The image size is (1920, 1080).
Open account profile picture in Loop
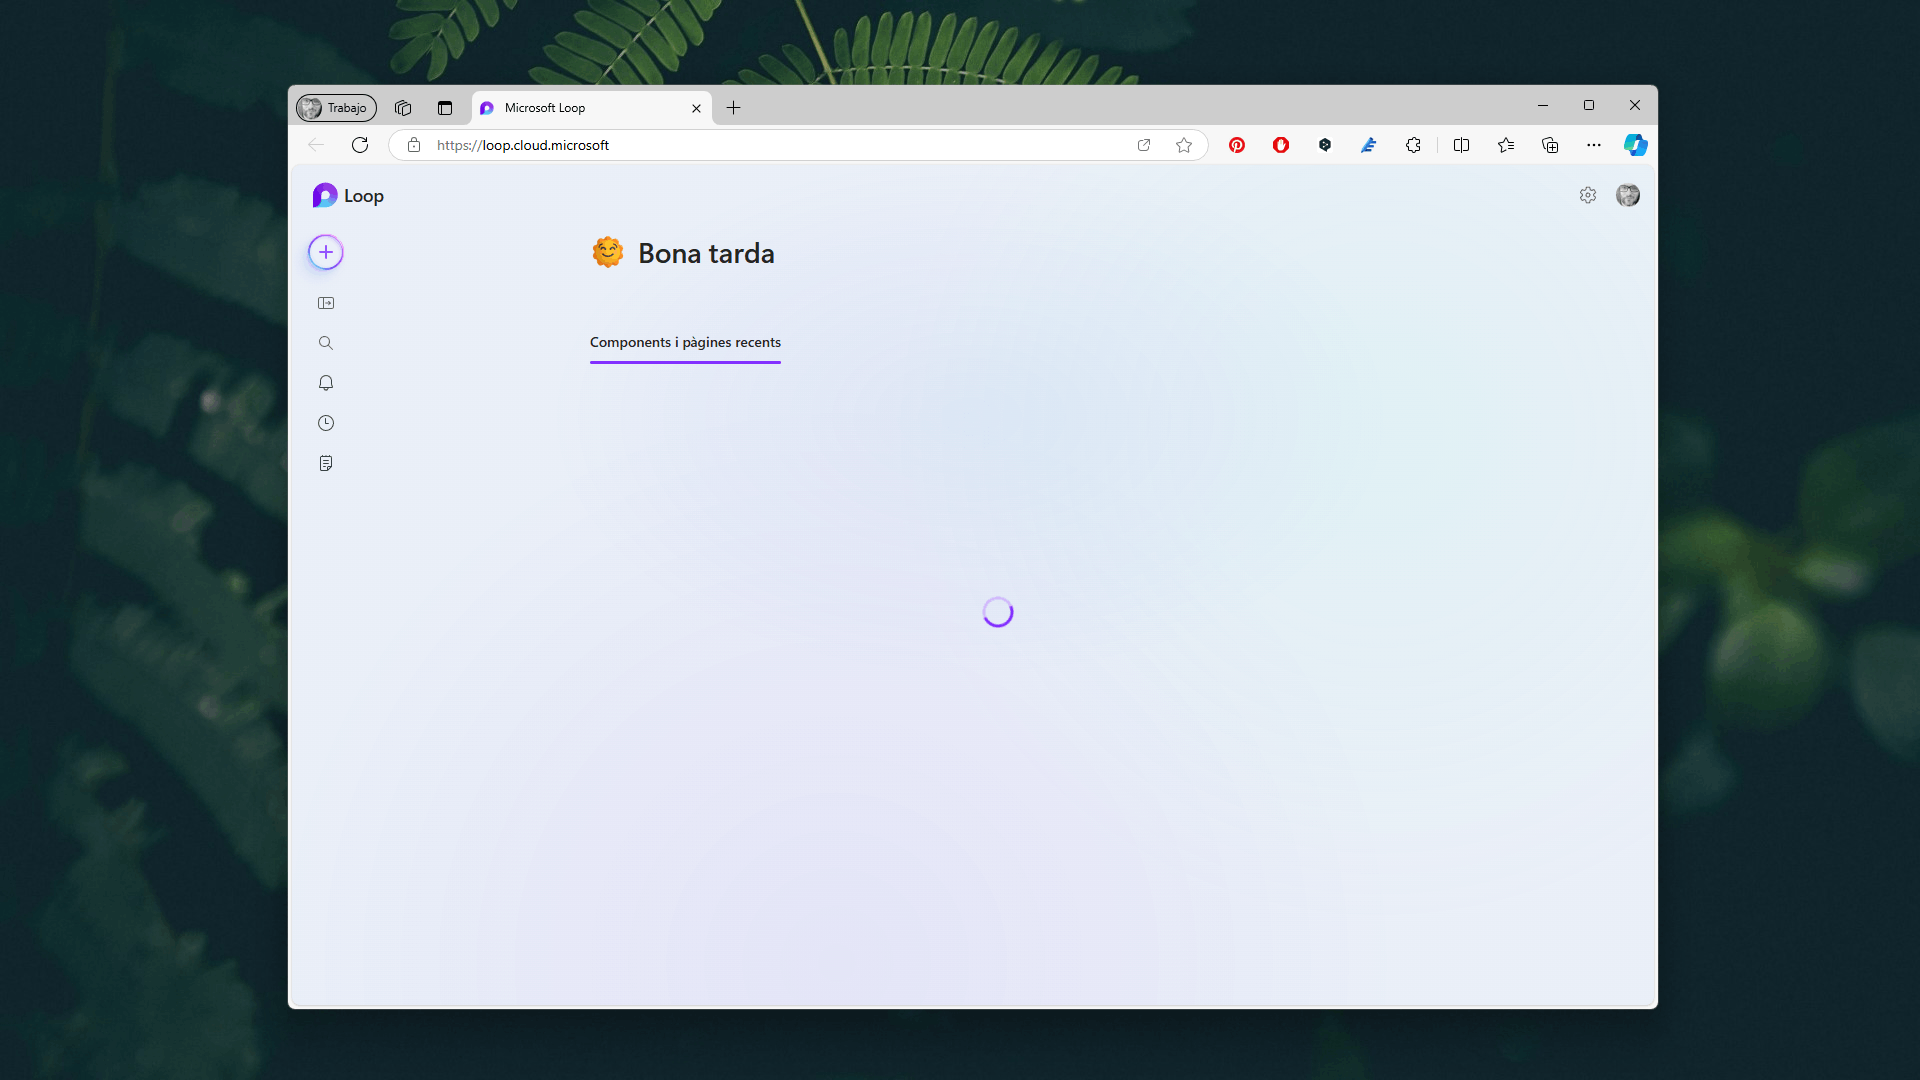coord(1628,196)
